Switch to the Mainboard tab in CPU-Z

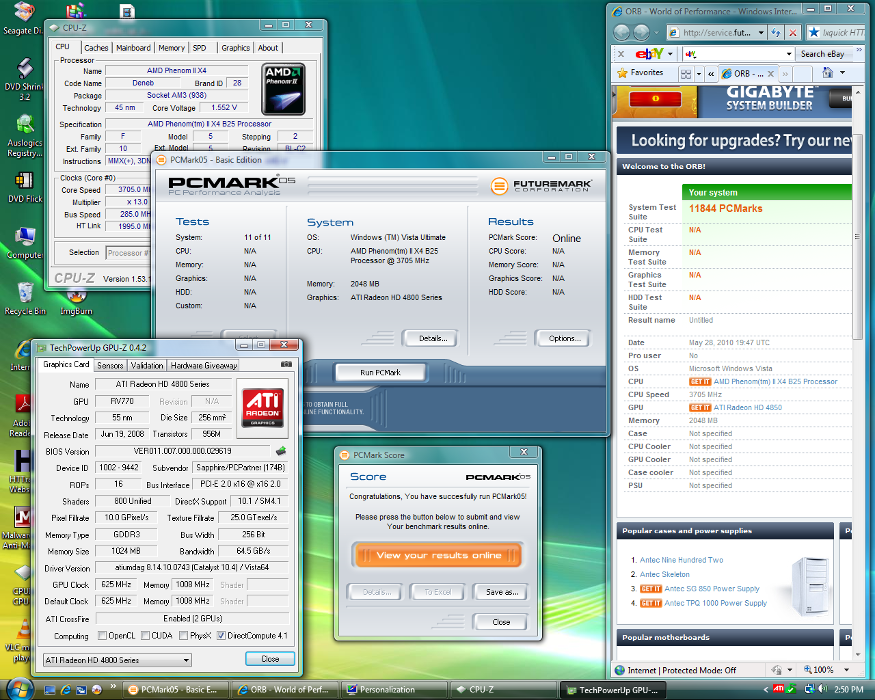tap(133, 48)
